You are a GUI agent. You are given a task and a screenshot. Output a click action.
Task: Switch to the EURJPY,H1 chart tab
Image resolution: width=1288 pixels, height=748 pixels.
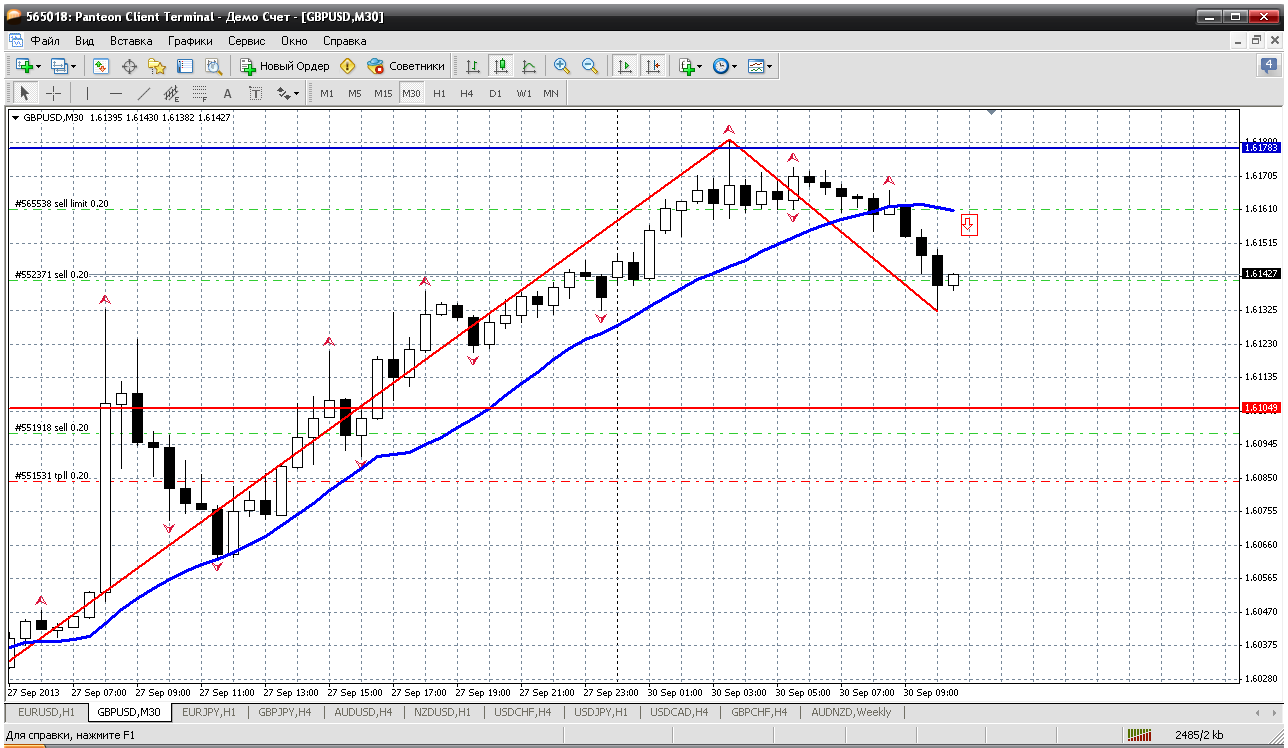click(x=210, y=712)
